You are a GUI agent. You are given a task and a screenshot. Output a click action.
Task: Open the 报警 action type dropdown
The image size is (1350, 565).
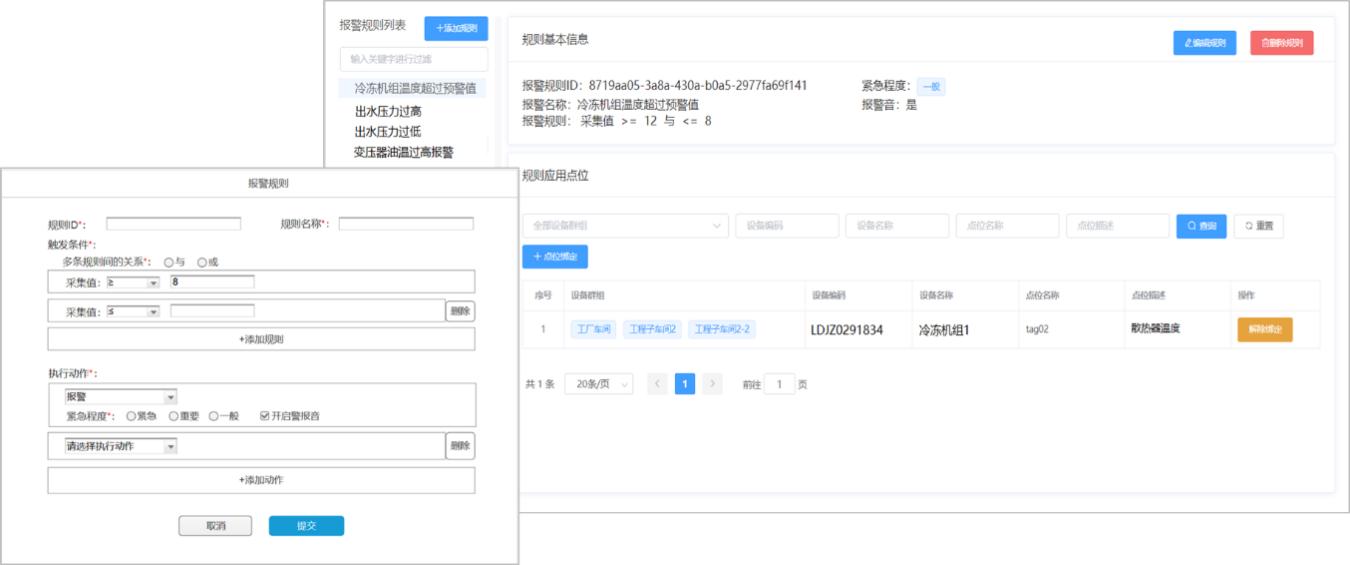(x=121, y=397)
